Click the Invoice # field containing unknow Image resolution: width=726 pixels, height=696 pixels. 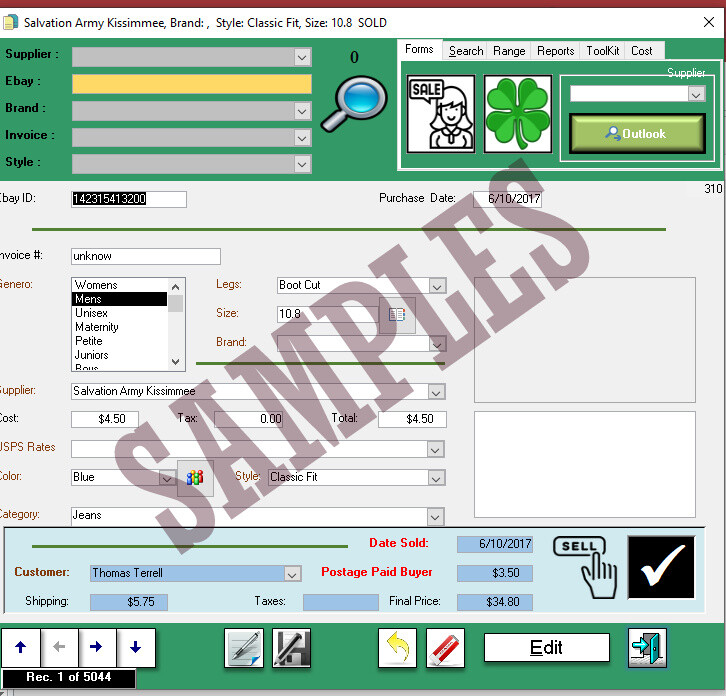[x=146, y=256]
